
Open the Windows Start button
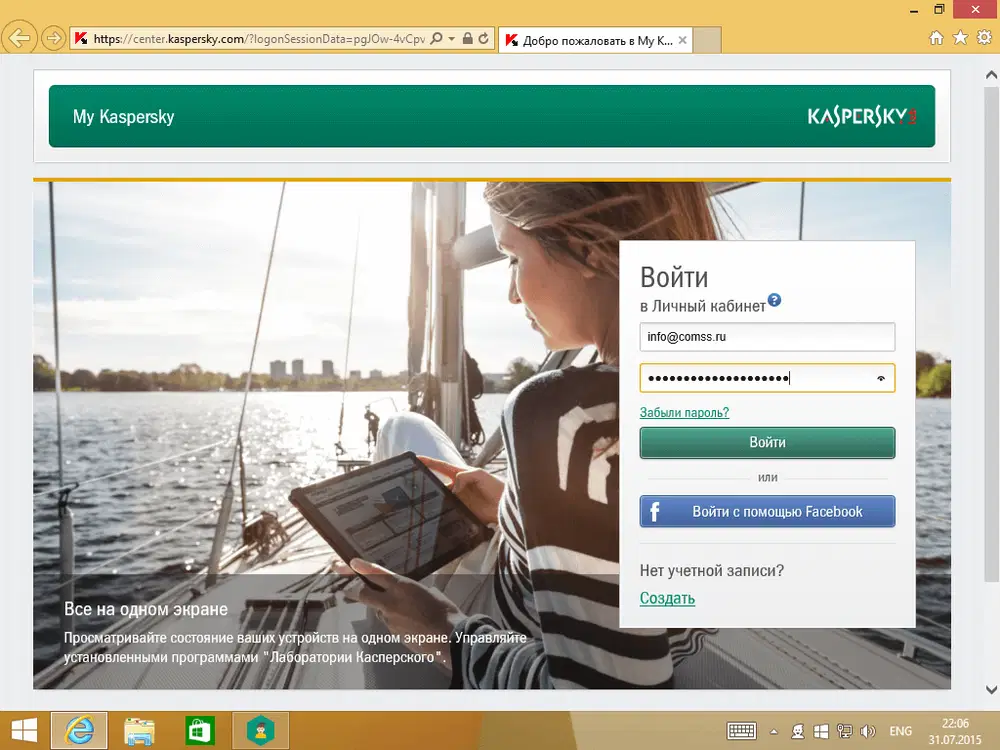pos(24,730)
